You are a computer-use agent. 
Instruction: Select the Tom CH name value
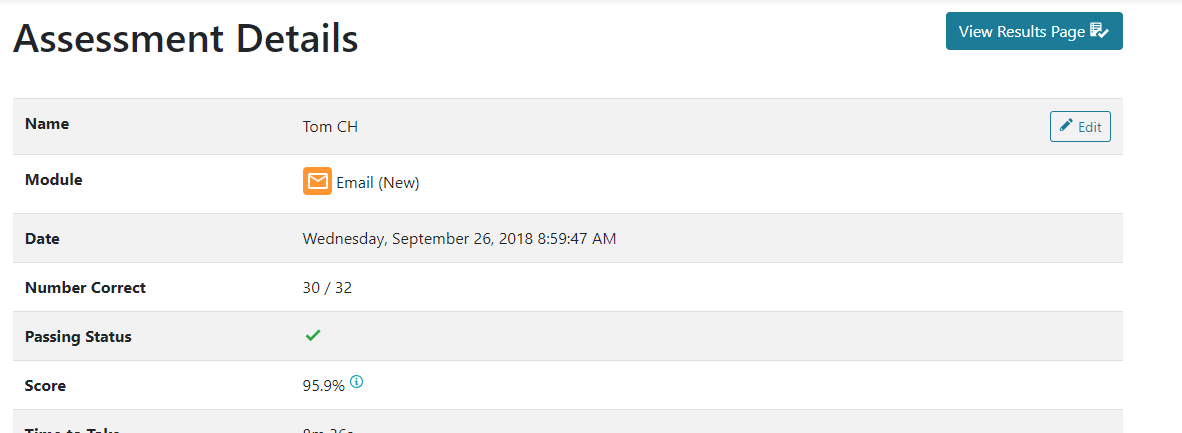330,127
